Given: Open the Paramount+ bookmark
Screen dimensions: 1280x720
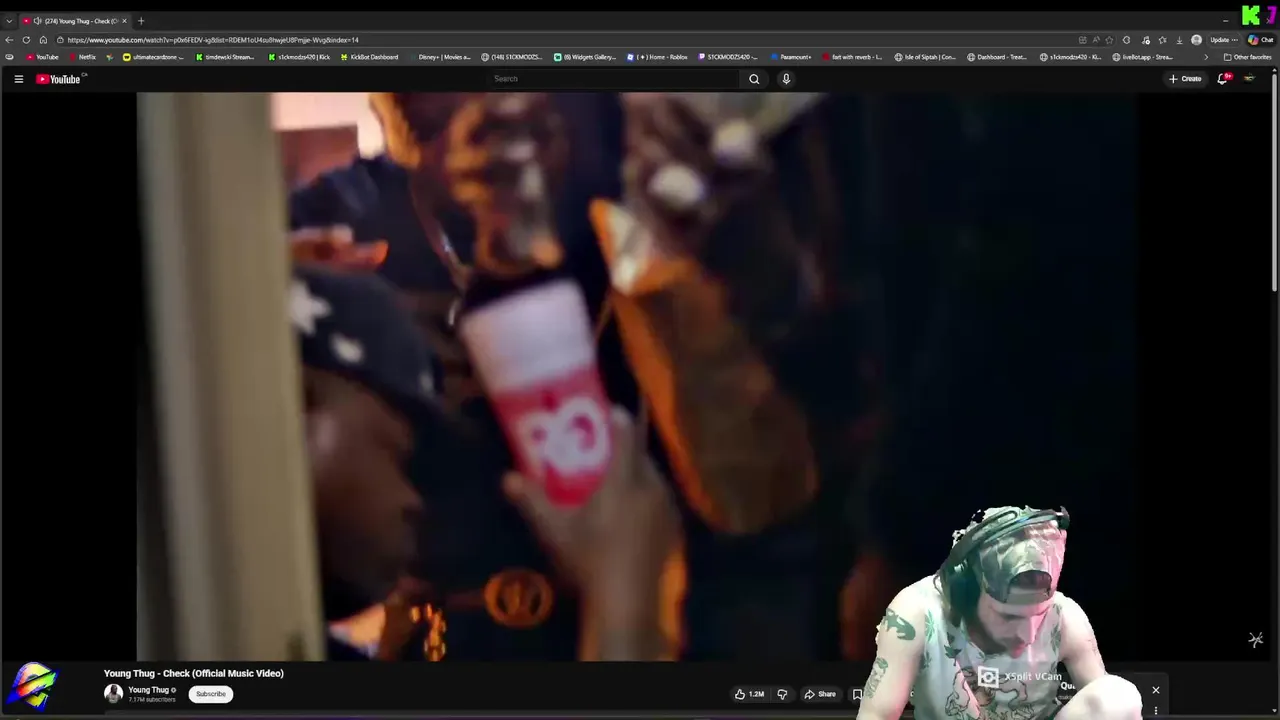Looking at the screenshot, I should pos(791,57).
